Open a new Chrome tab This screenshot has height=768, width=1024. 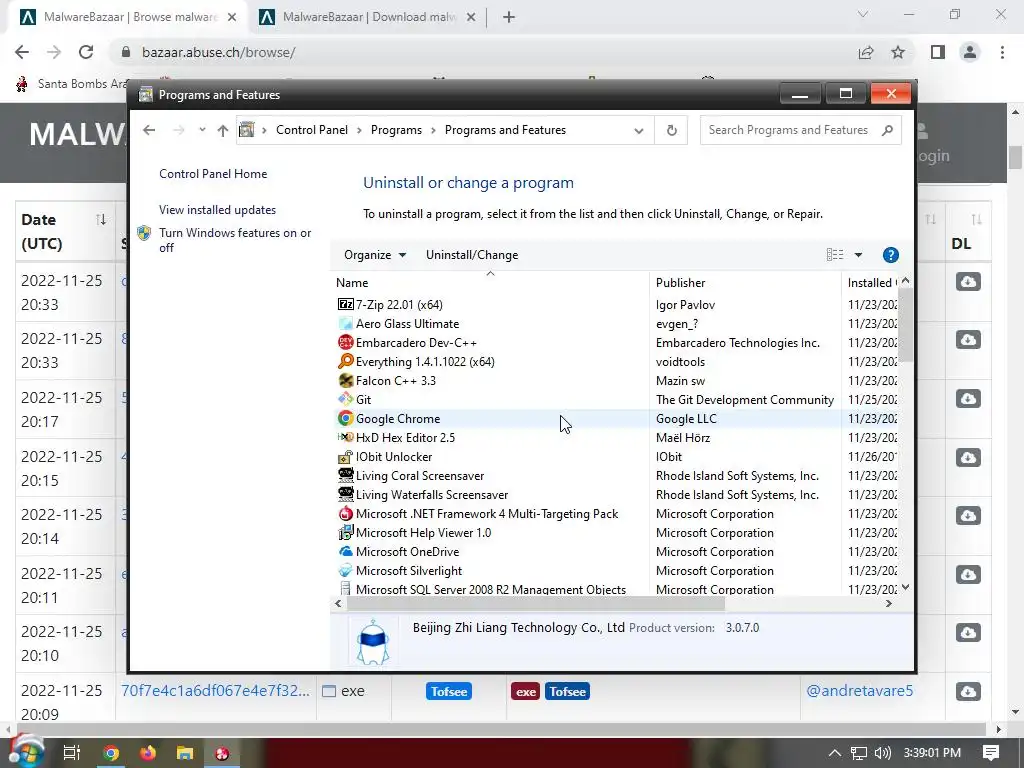point(509,17)
